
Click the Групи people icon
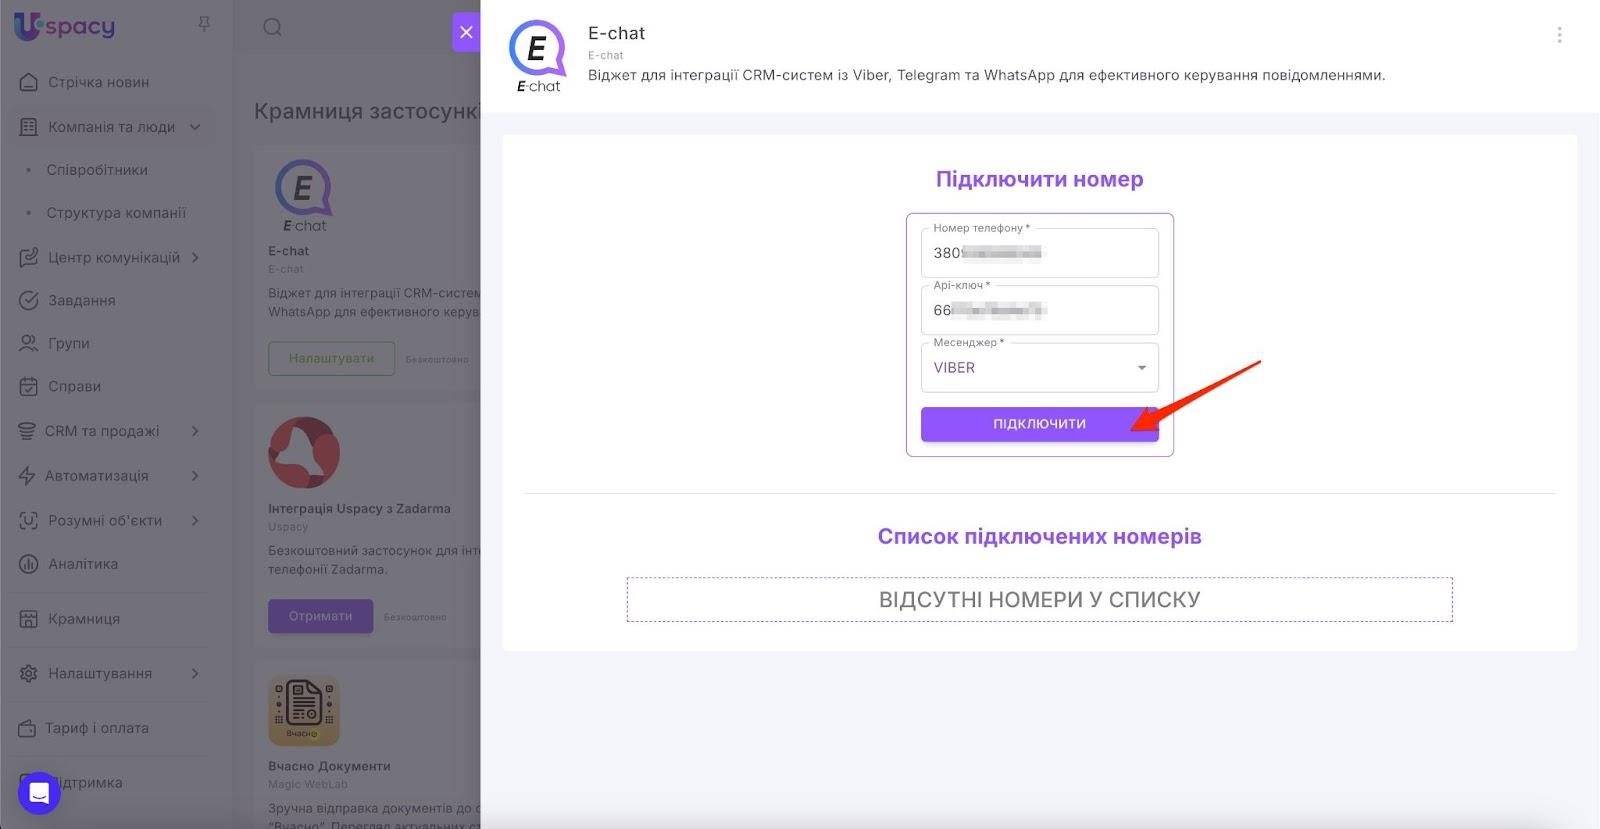click(x=29, y=343)
